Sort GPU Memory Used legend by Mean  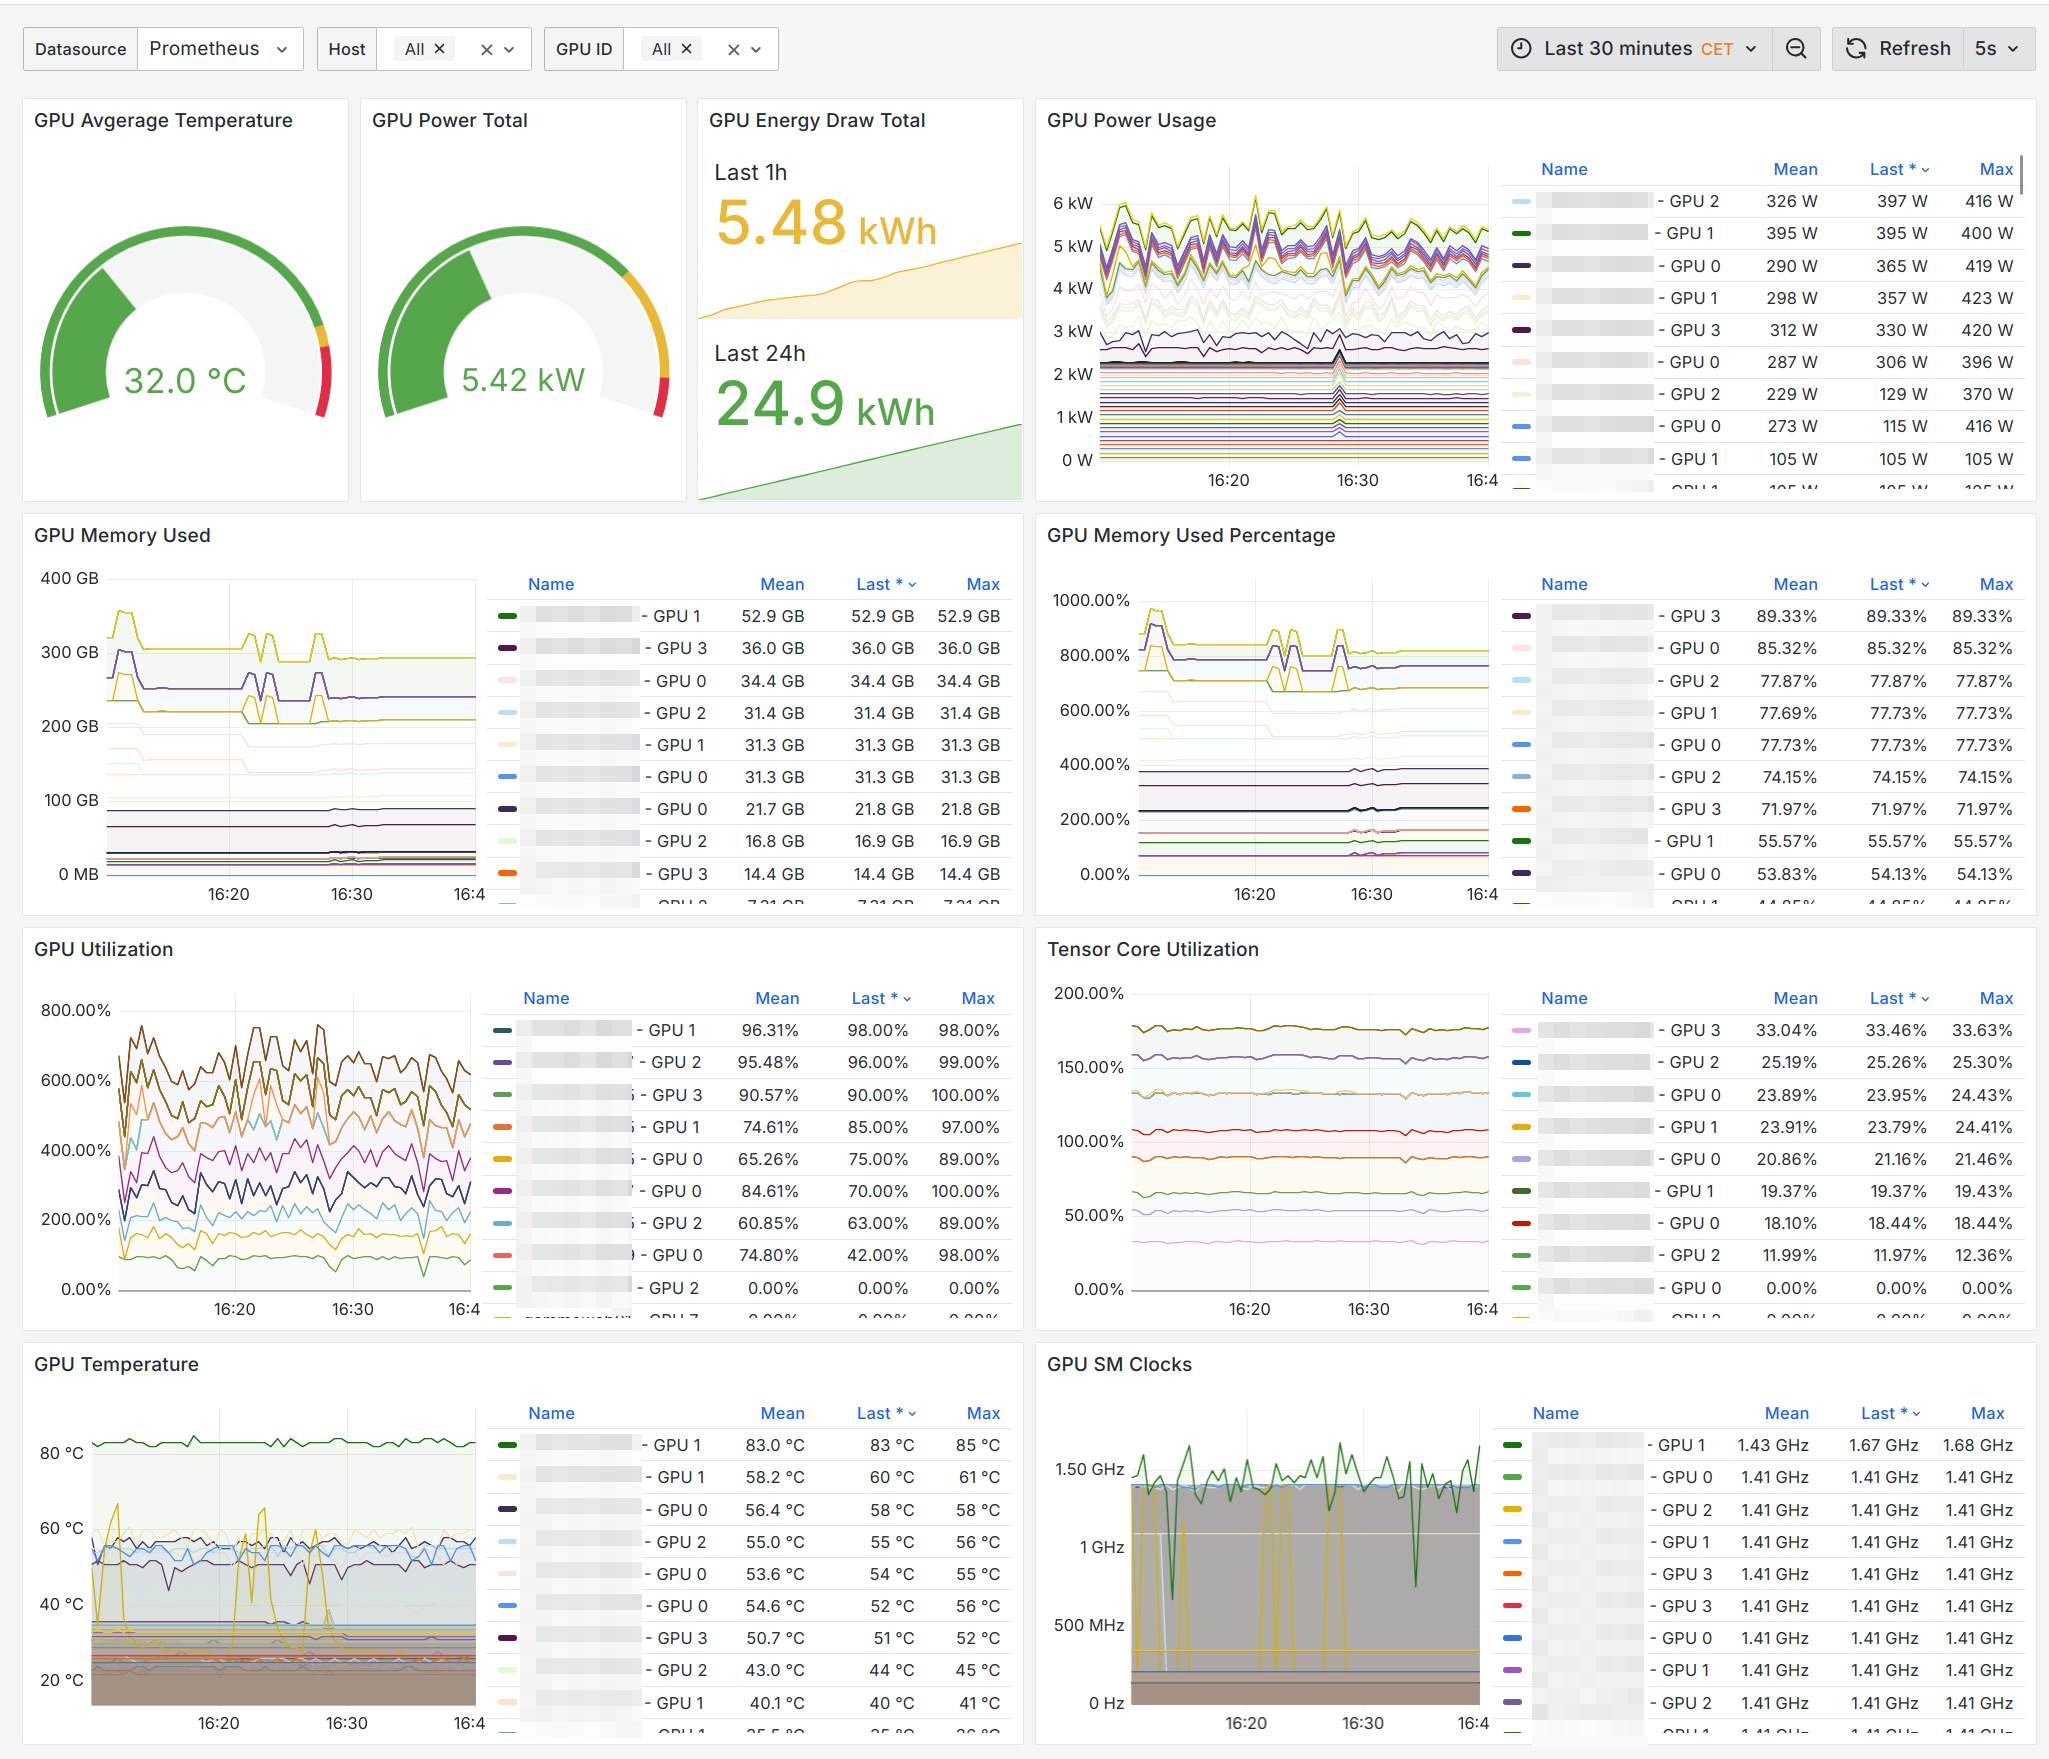click(x=781, y=584)
